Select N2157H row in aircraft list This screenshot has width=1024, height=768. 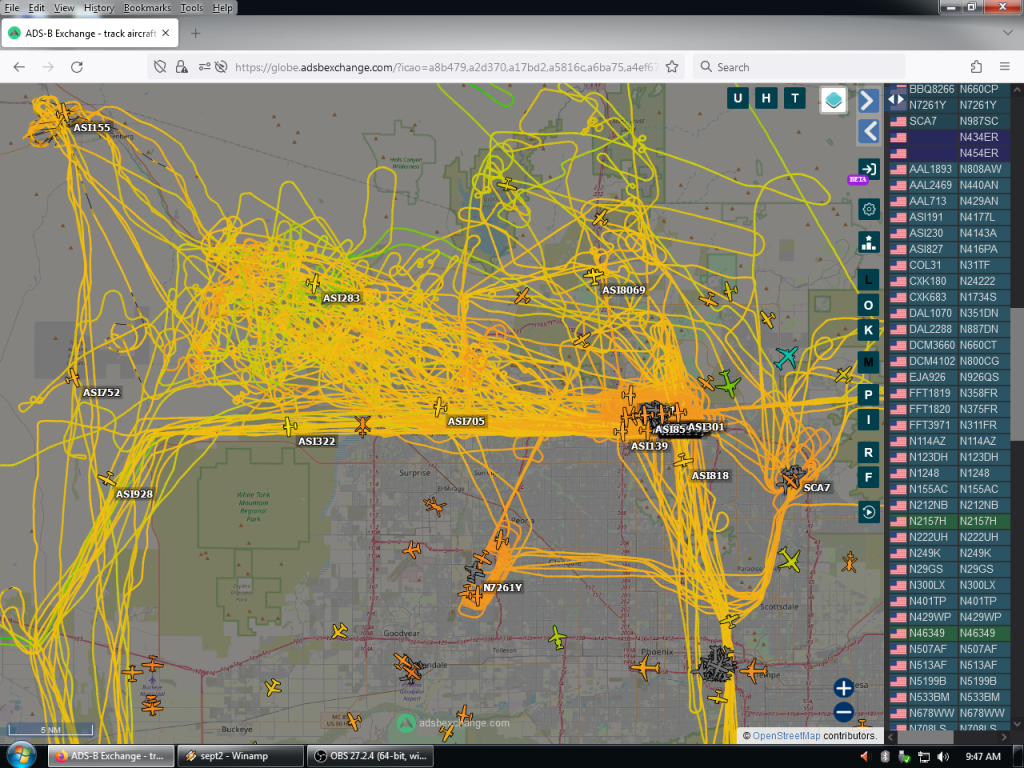950,521
